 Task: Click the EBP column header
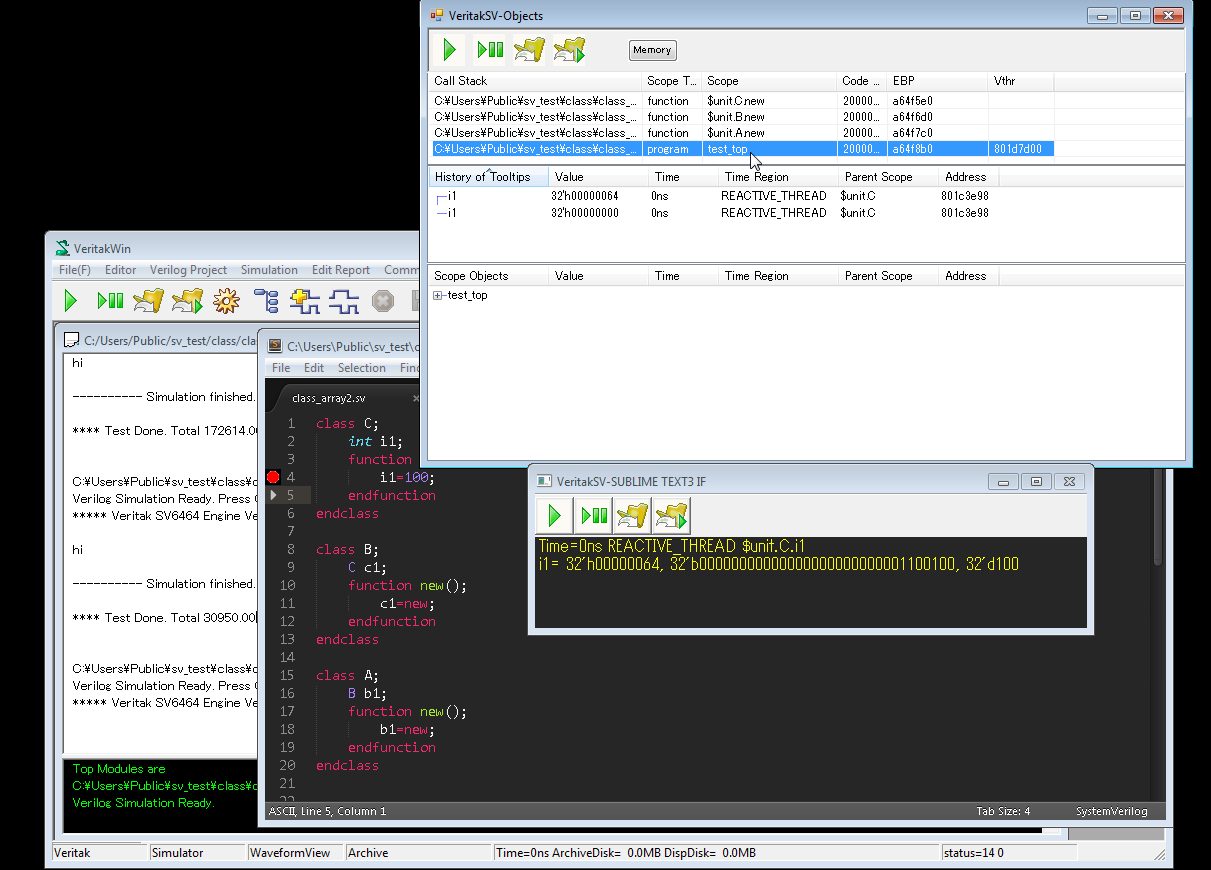[938, 81]
